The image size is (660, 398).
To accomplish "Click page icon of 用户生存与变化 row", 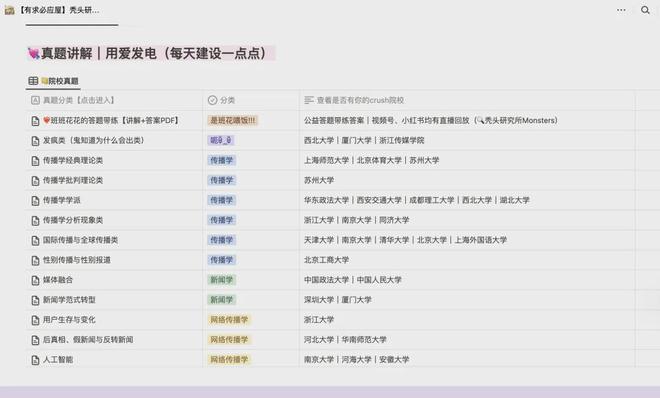I will [35, 320].
